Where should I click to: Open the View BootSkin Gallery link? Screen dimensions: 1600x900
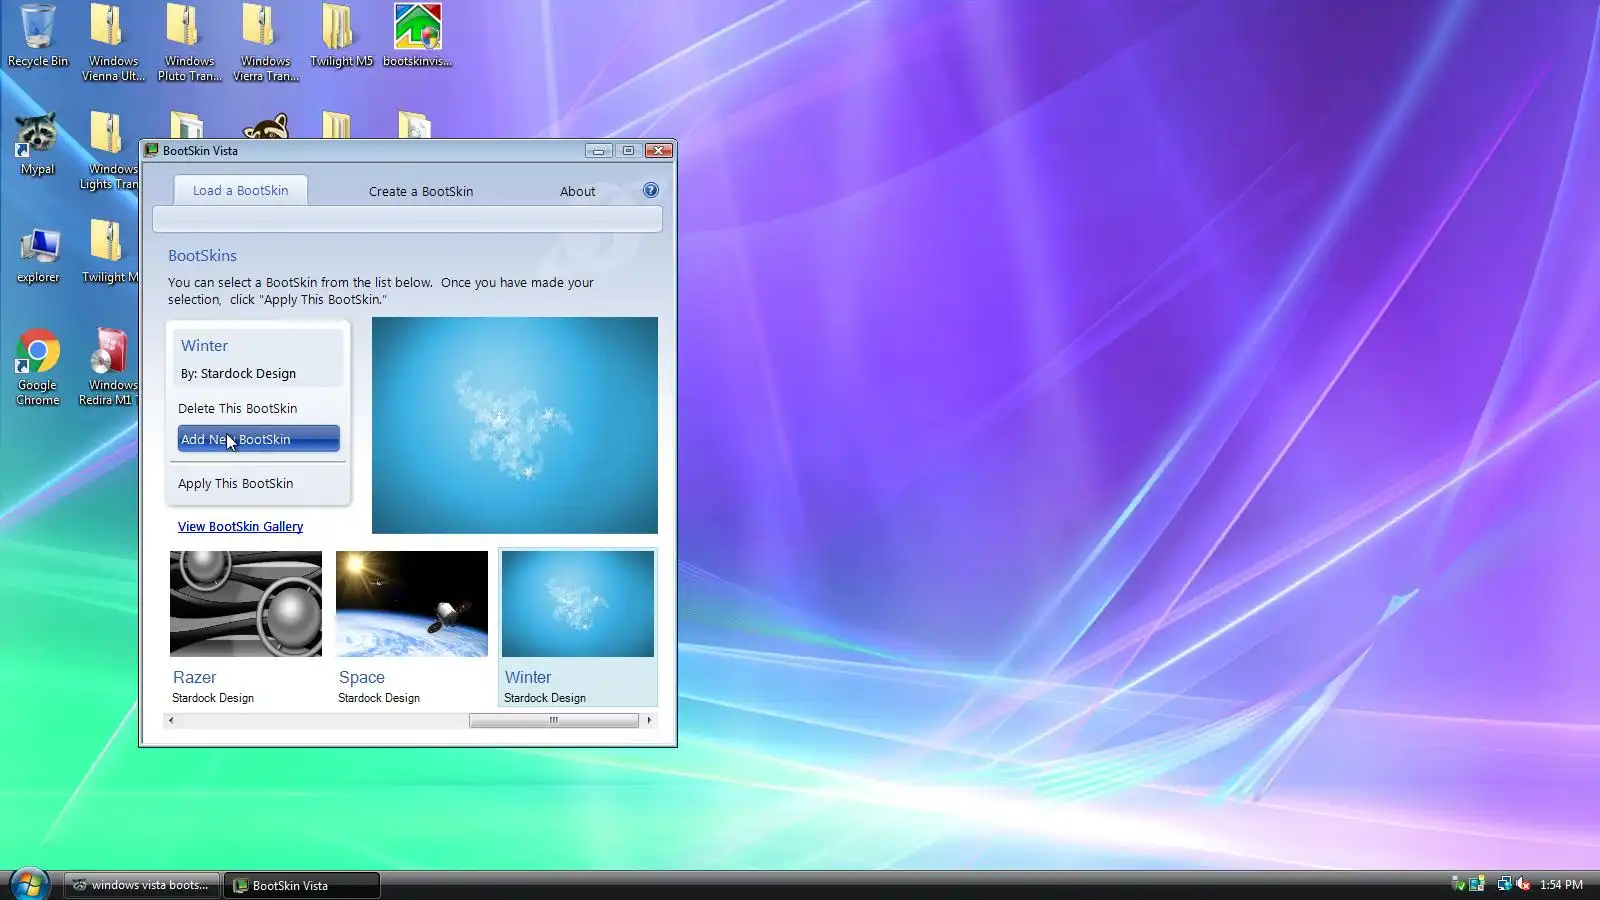(x=240, y=526)
